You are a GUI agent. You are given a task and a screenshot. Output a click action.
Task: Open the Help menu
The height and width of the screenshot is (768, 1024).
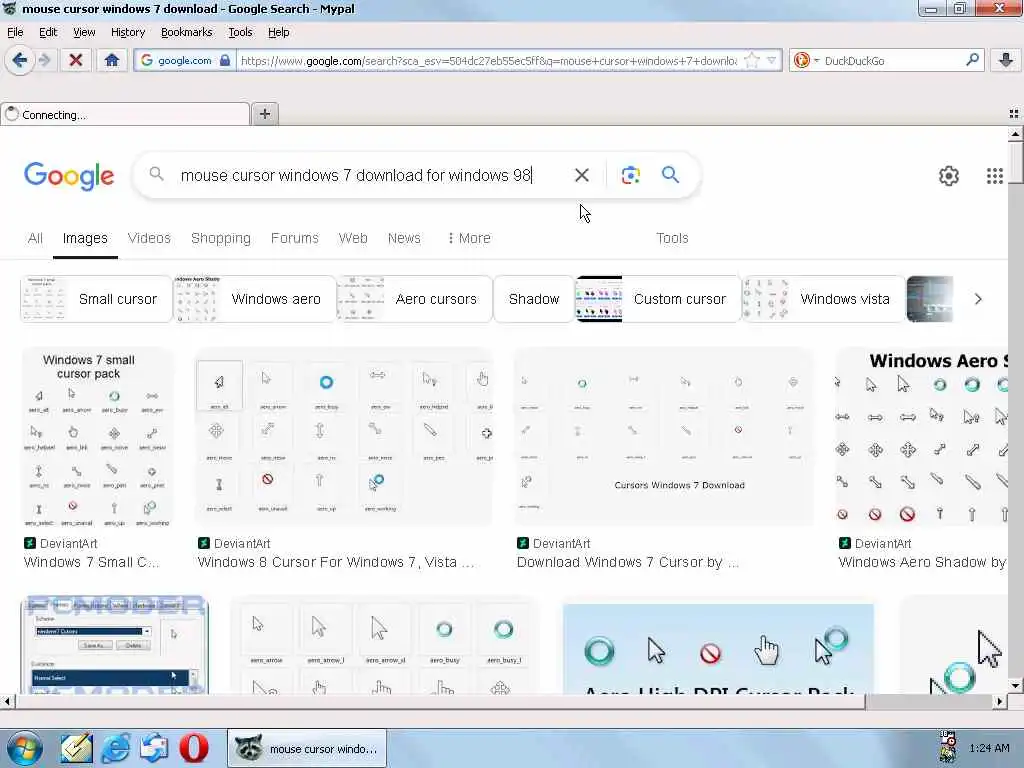pos(278,32)
